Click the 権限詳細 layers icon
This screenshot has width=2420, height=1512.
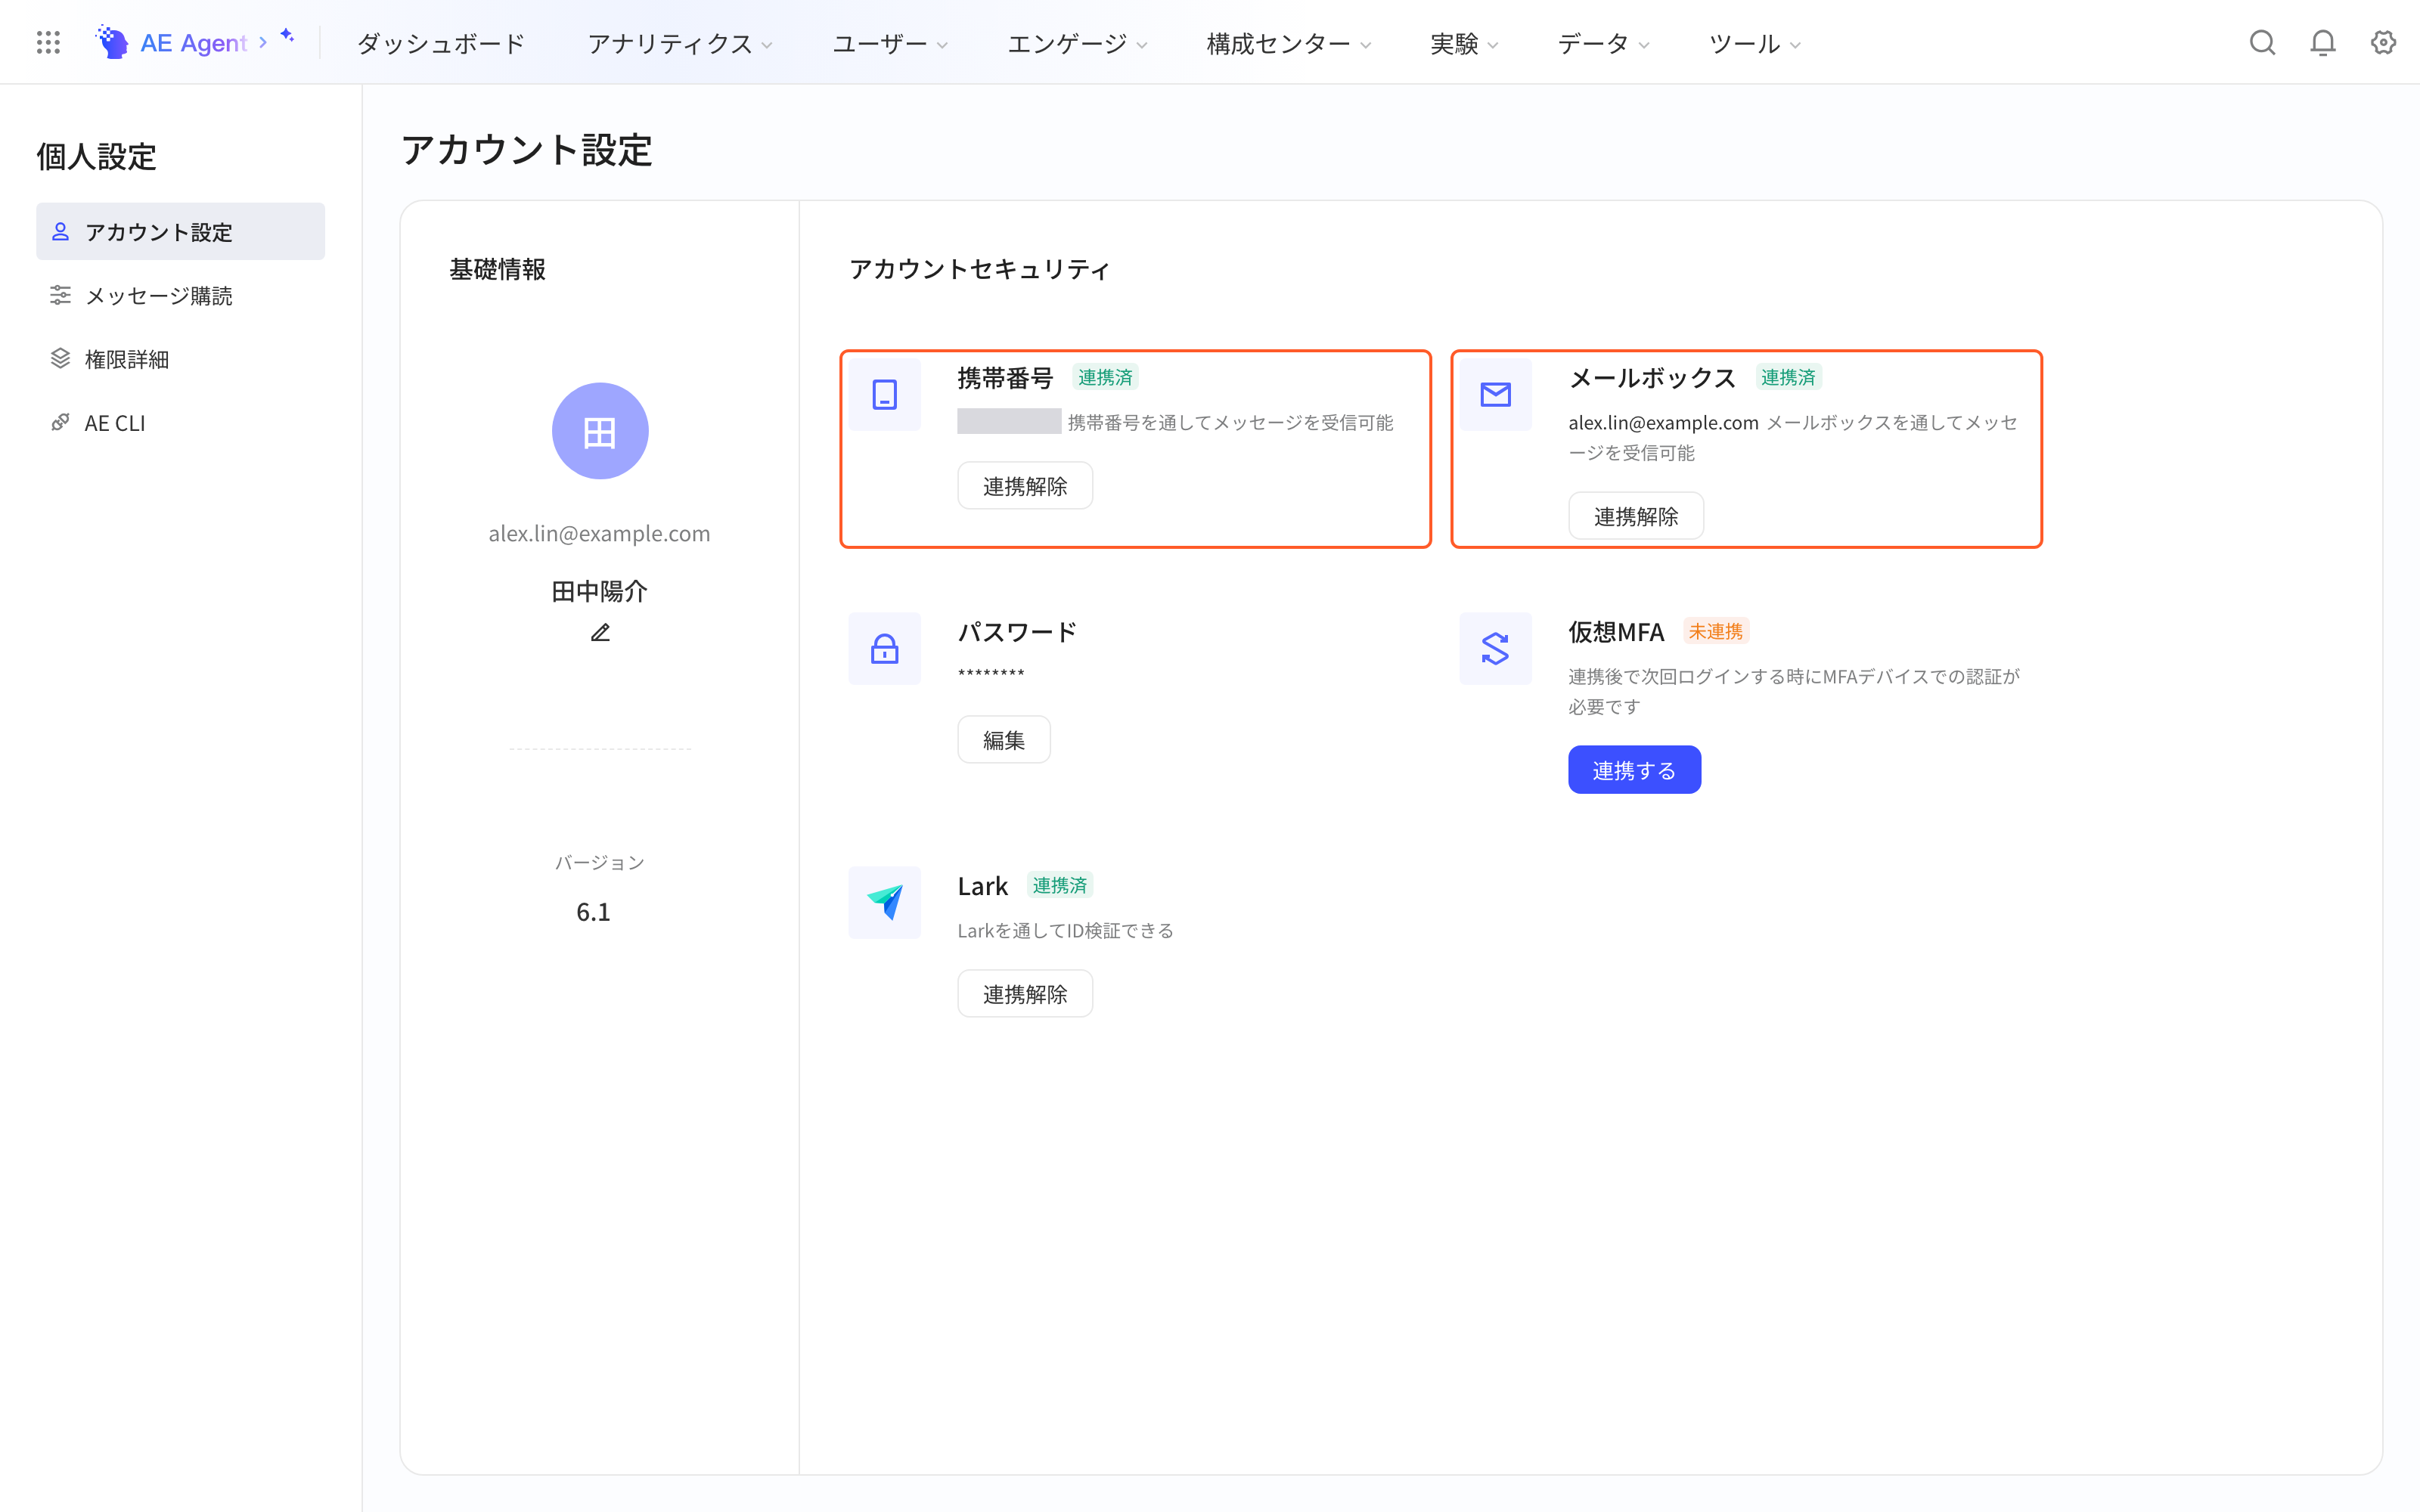(60, 358)
